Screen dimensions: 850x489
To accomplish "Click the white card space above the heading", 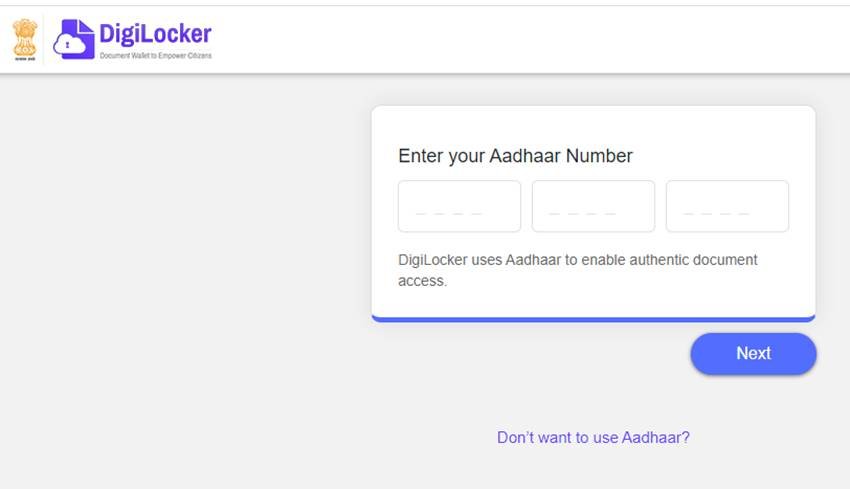I will tap(593, 124).
